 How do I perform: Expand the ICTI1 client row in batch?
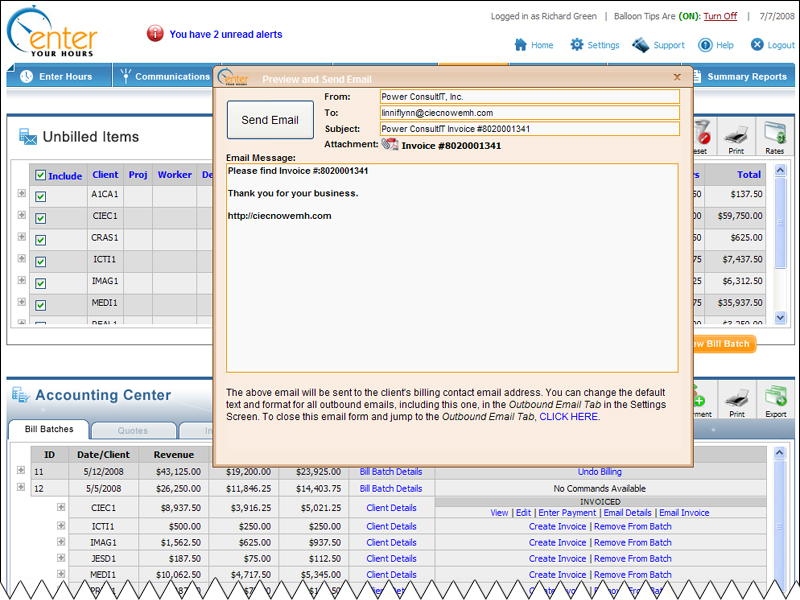tap(61, 524)
